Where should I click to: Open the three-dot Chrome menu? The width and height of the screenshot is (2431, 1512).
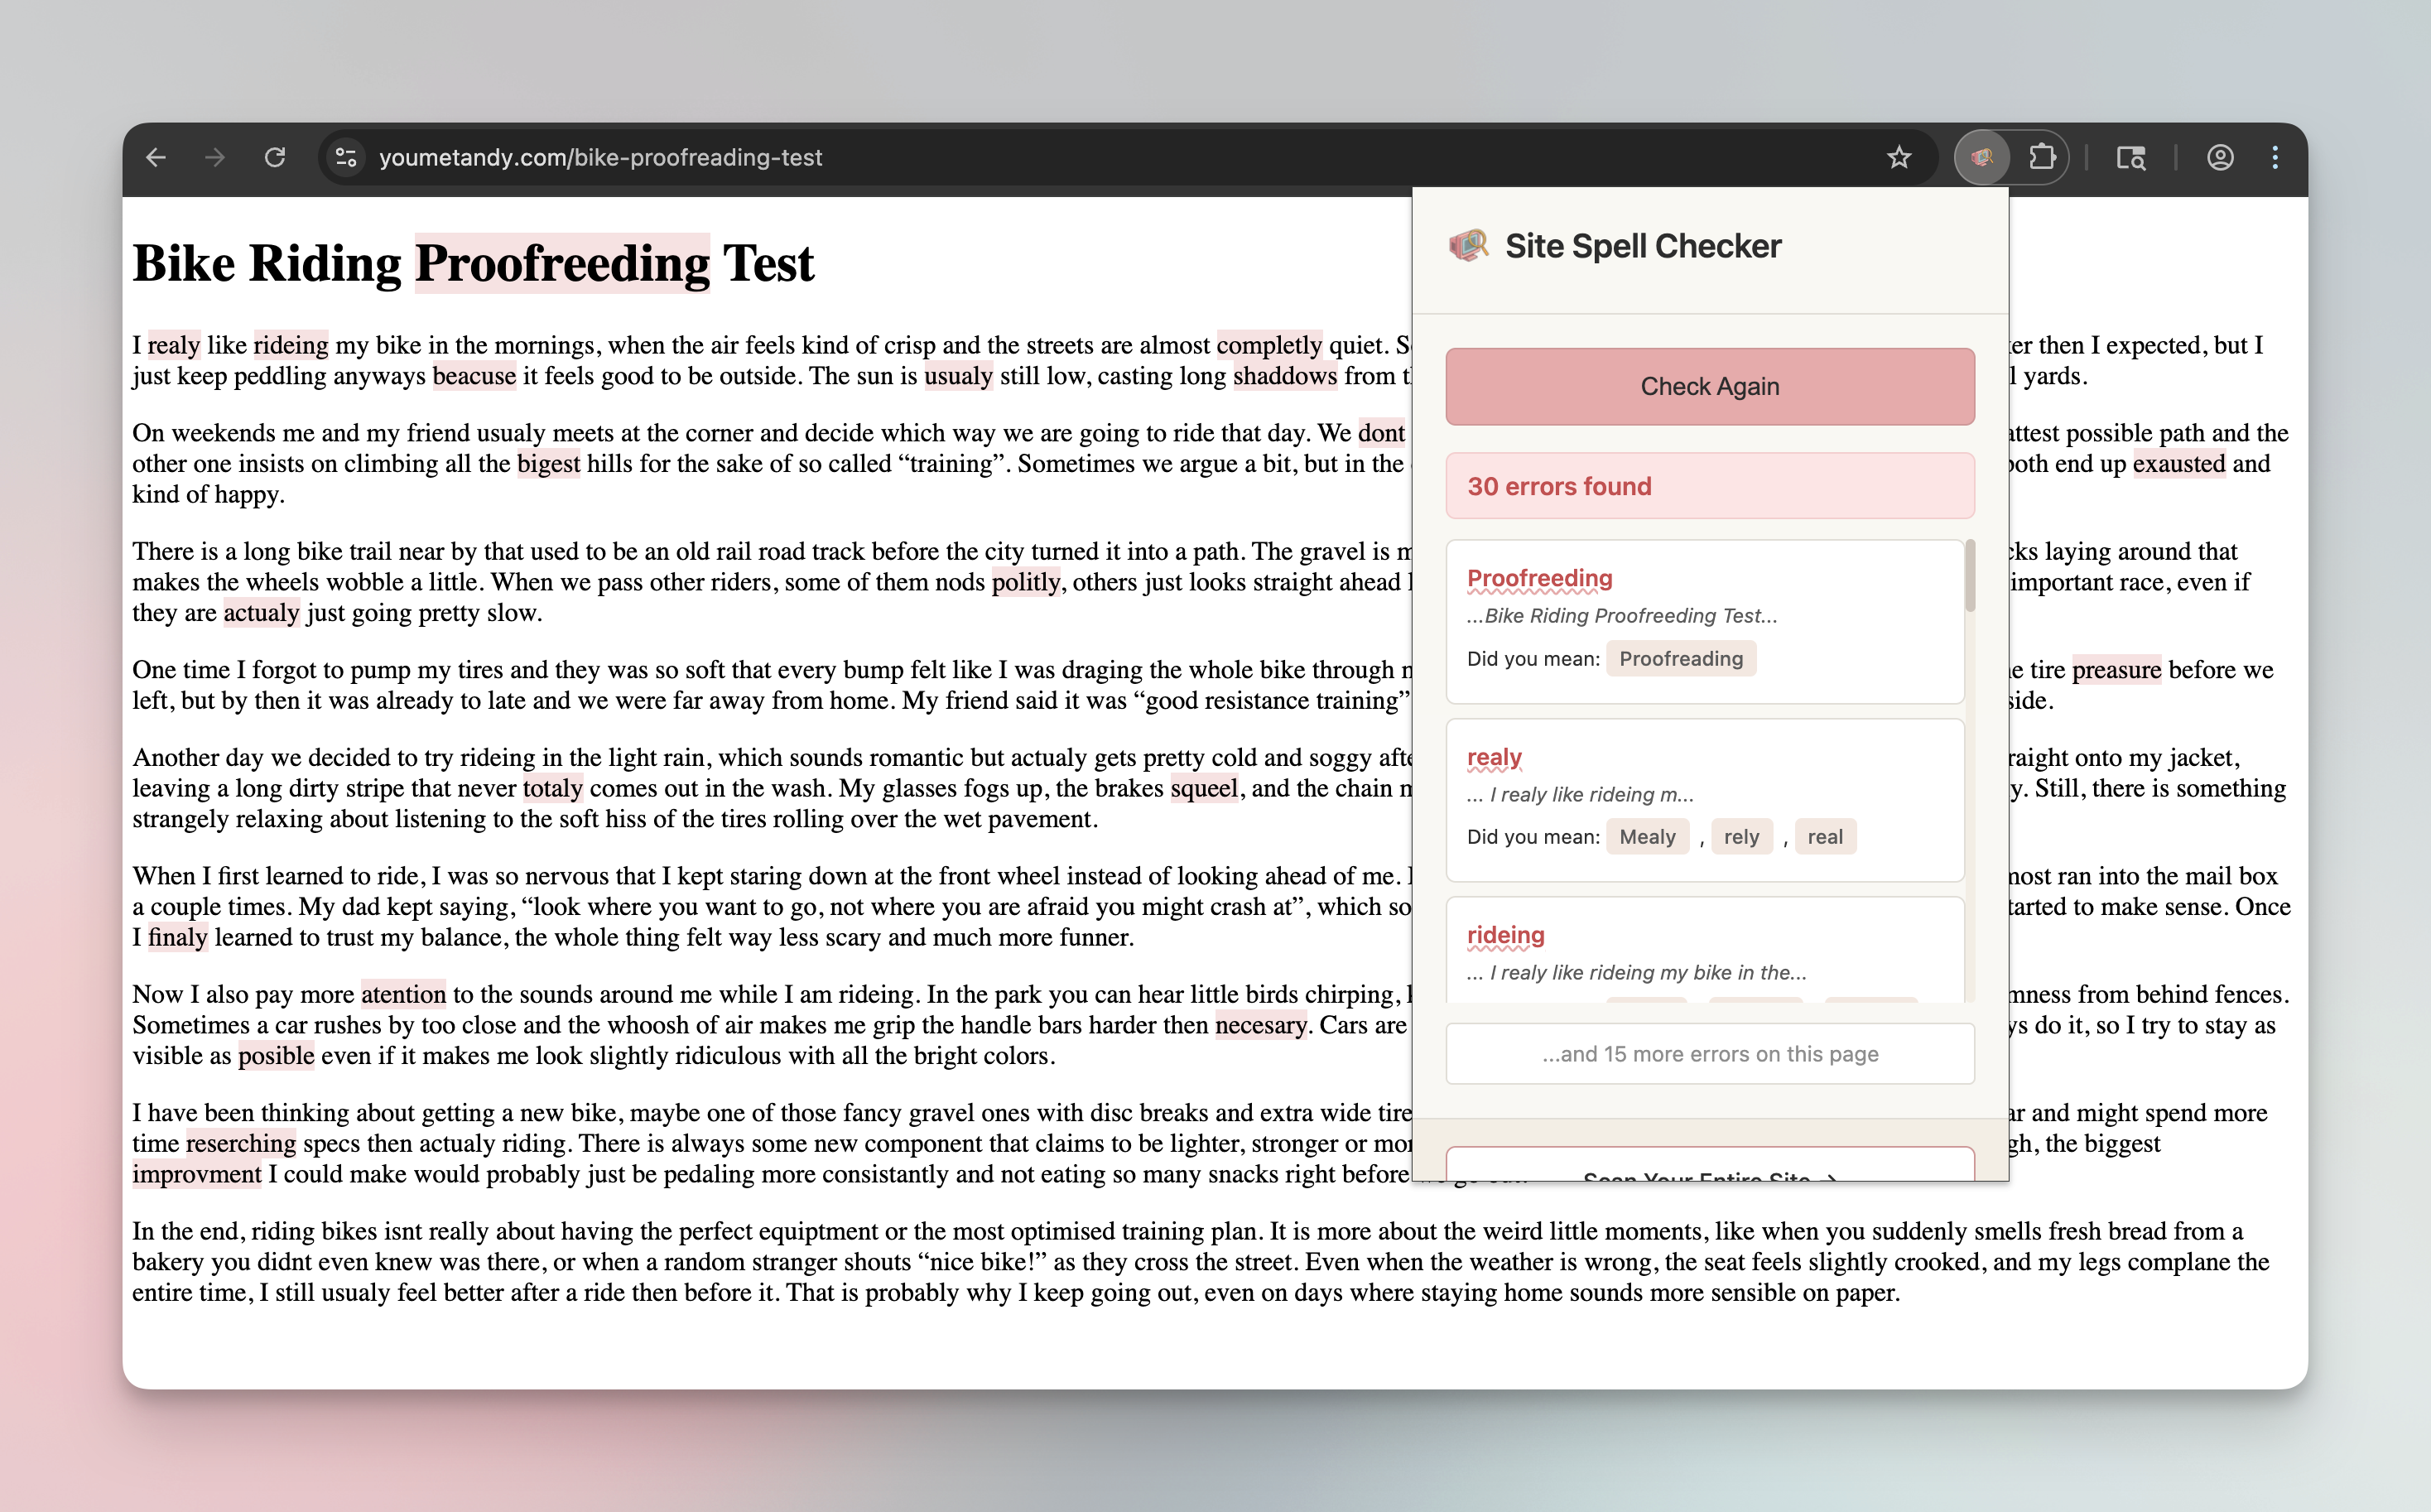[x=2275, y=157]
